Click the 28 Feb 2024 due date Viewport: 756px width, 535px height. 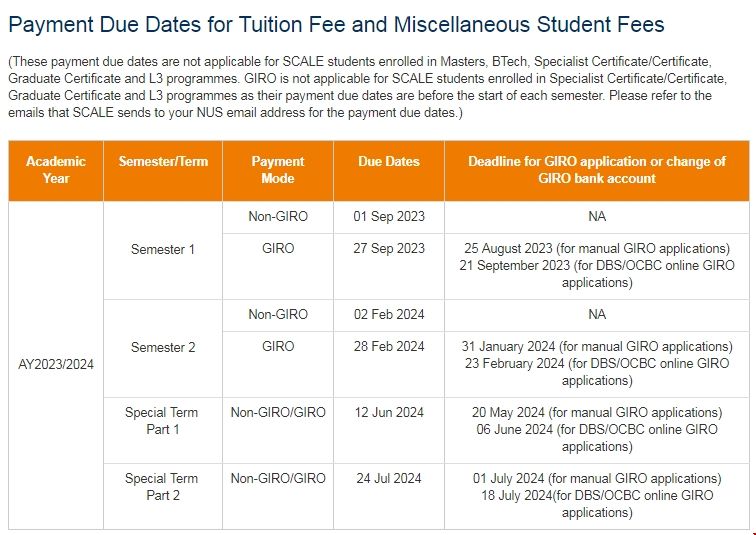click(389, 347)
